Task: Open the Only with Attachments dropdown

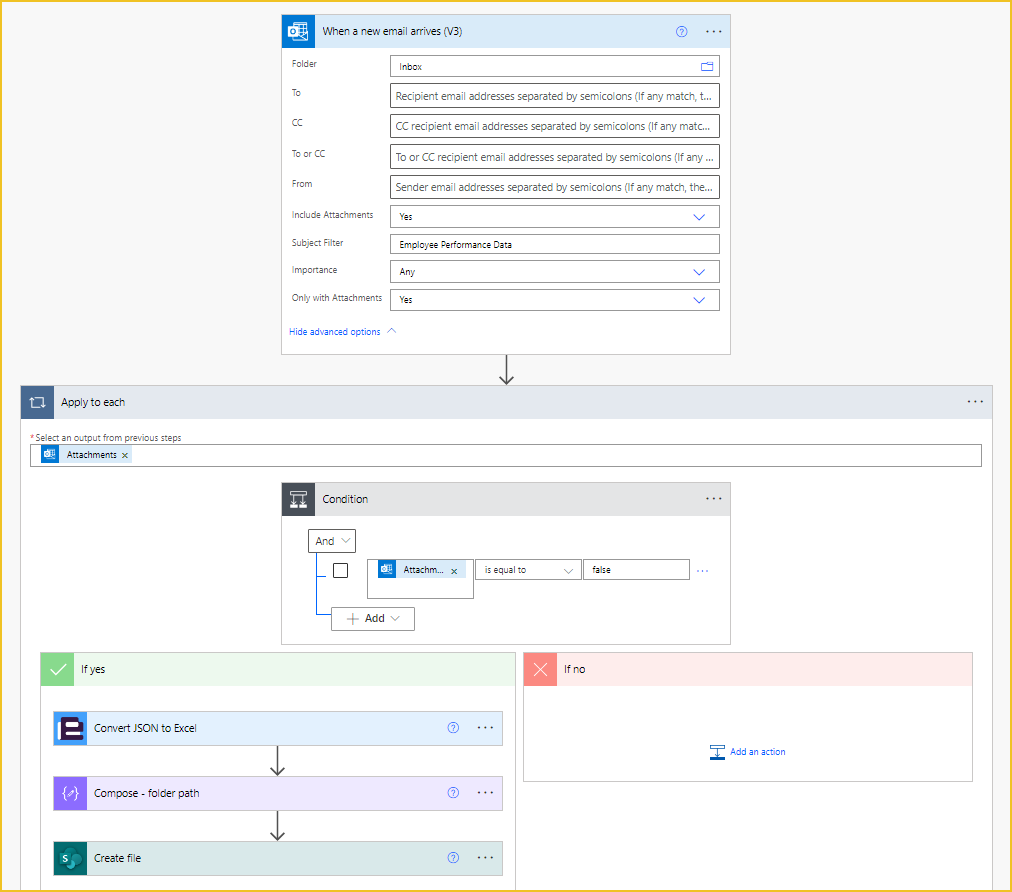Action: coord(698,300)
